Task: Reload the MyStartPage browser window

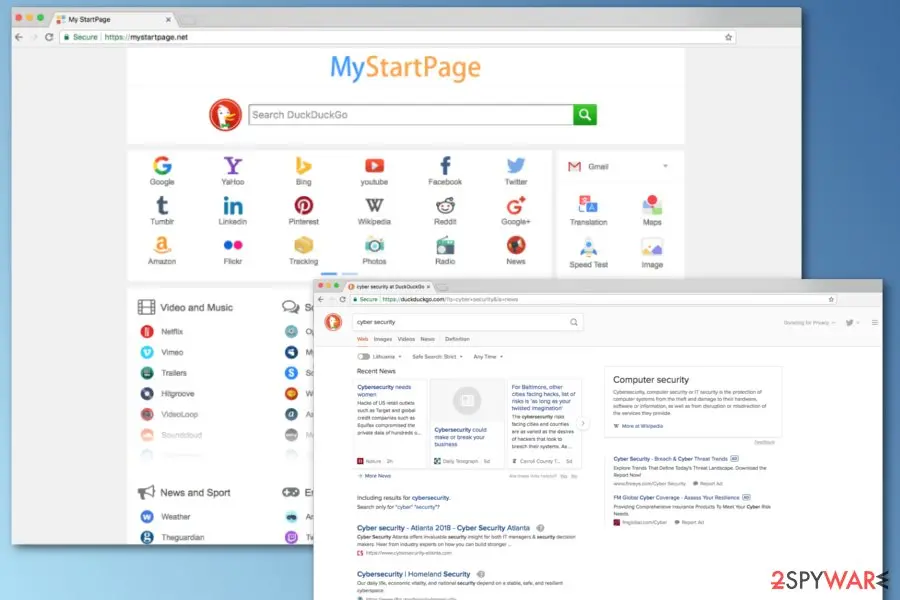Action: tap(49, 37)
